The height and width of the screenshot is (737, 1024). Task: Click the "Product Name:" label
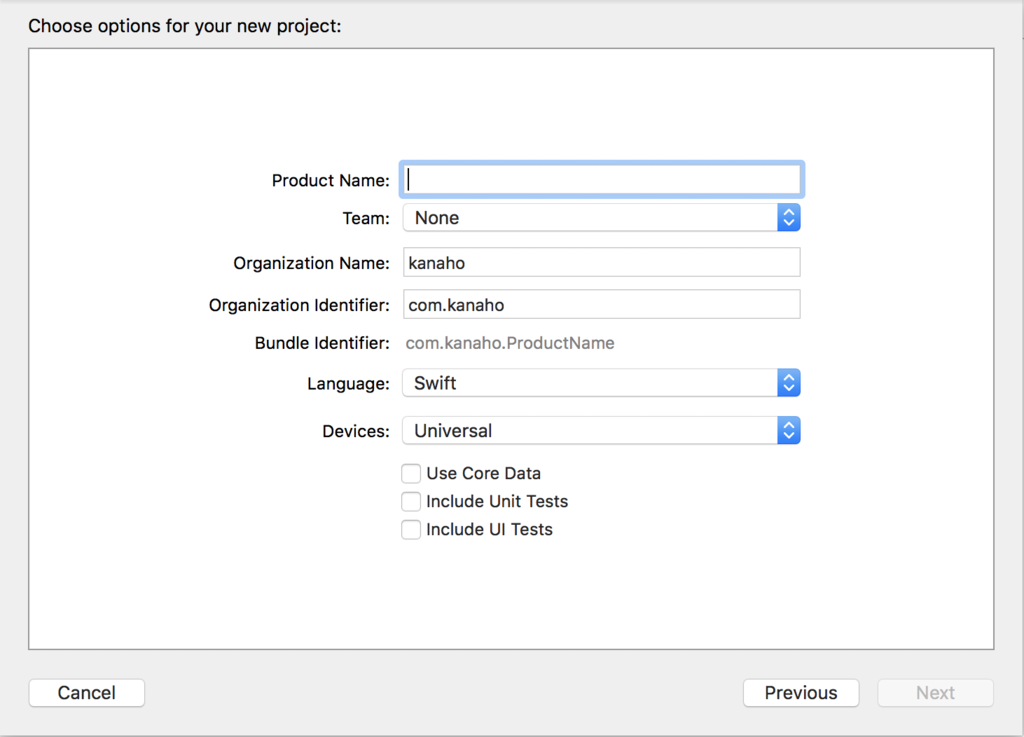pos(330,180)
